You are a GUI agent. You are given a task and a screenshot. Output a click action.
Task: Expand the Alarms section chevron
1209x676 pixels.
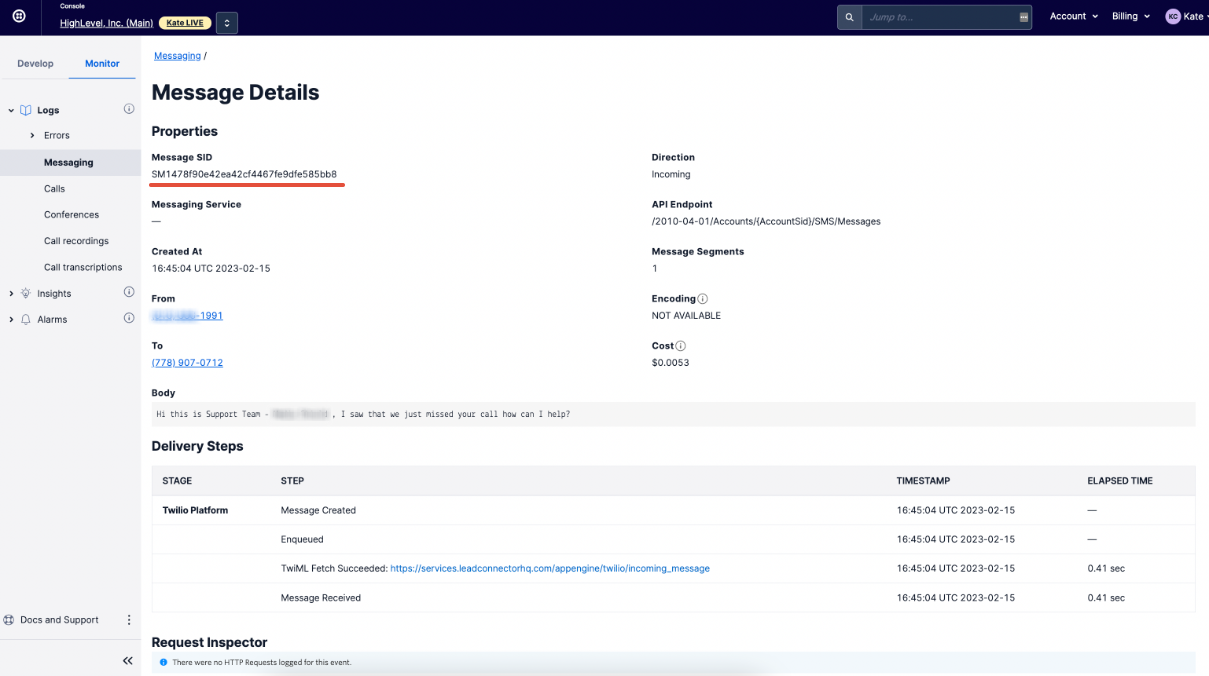[11, 319]
